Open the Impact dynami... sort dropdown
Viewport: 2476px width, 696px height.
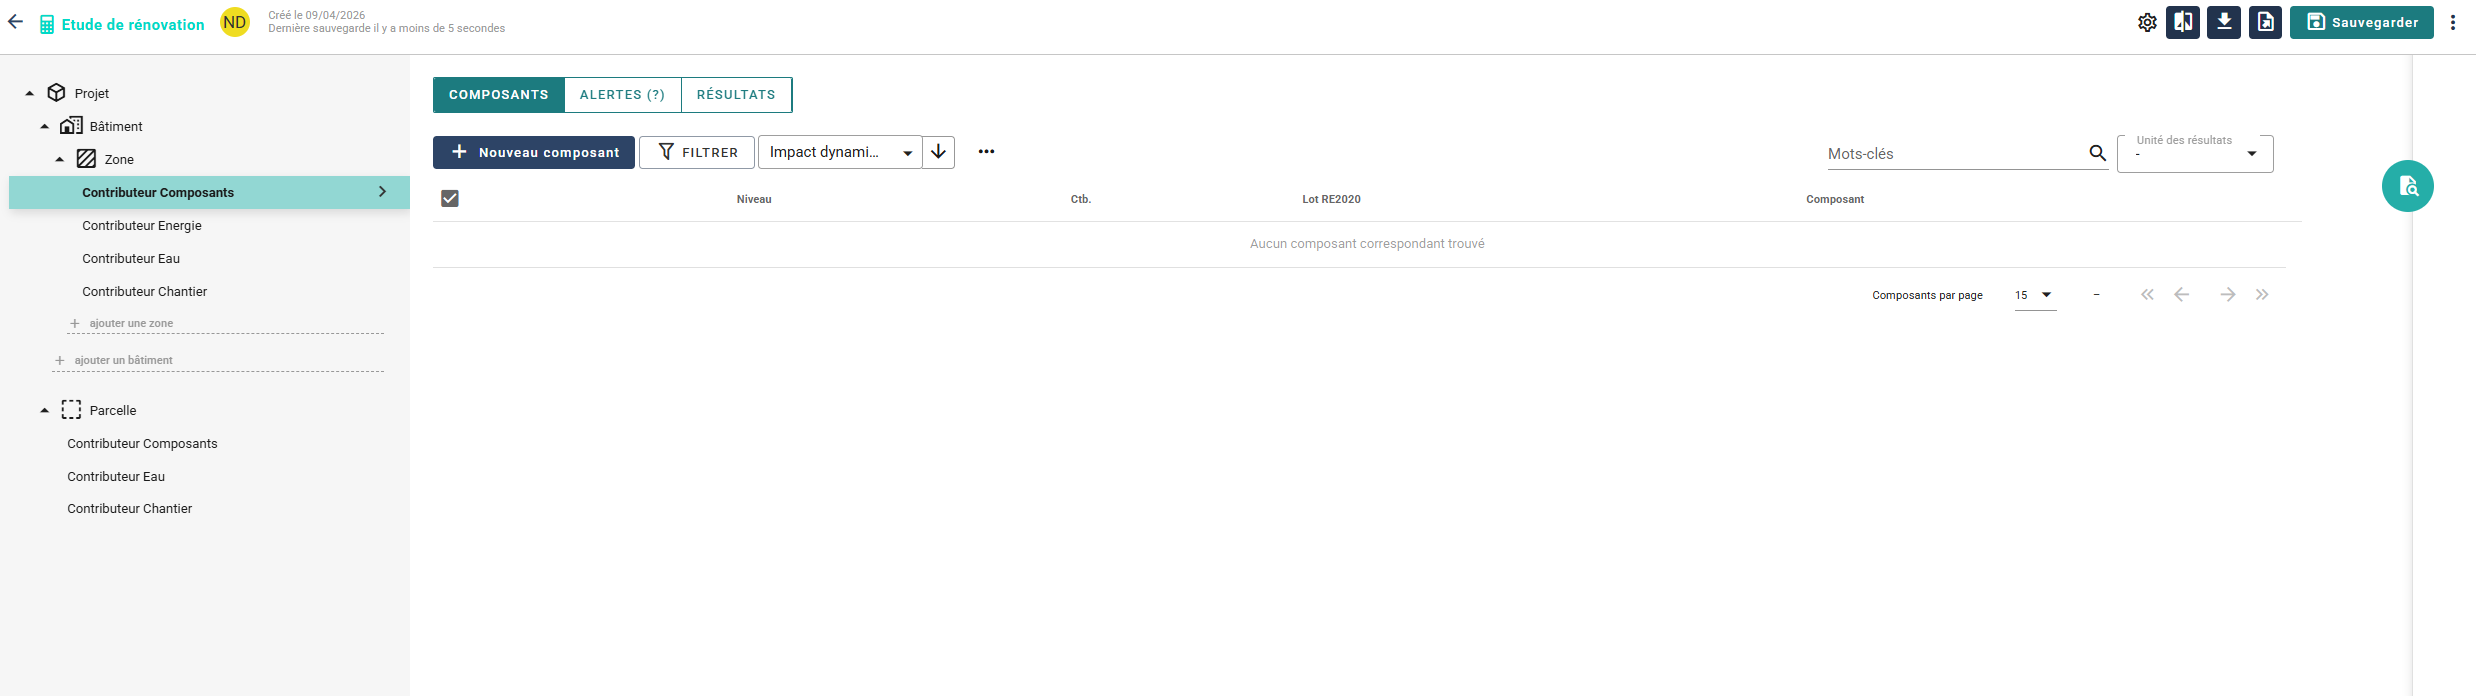pos(840,152)
